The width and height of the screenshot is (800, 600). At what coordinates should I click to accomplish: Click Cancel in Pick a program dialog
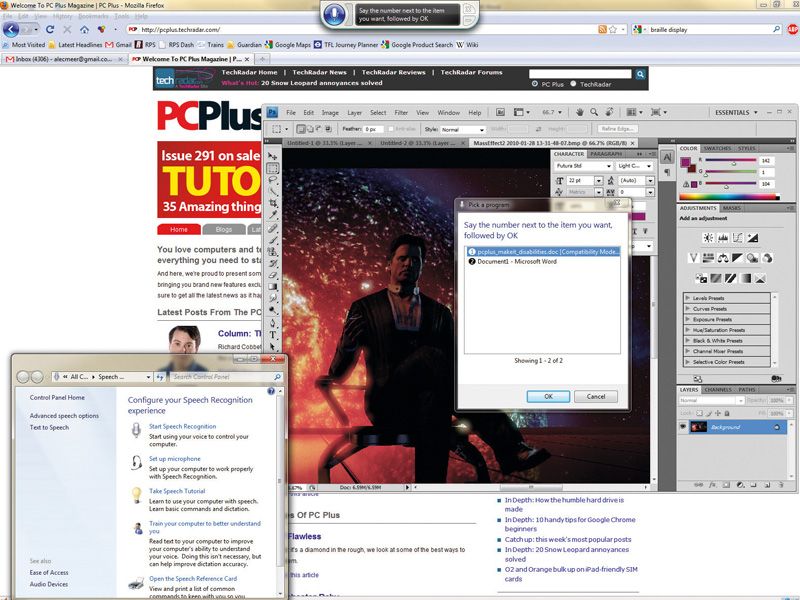pos(595,396)
